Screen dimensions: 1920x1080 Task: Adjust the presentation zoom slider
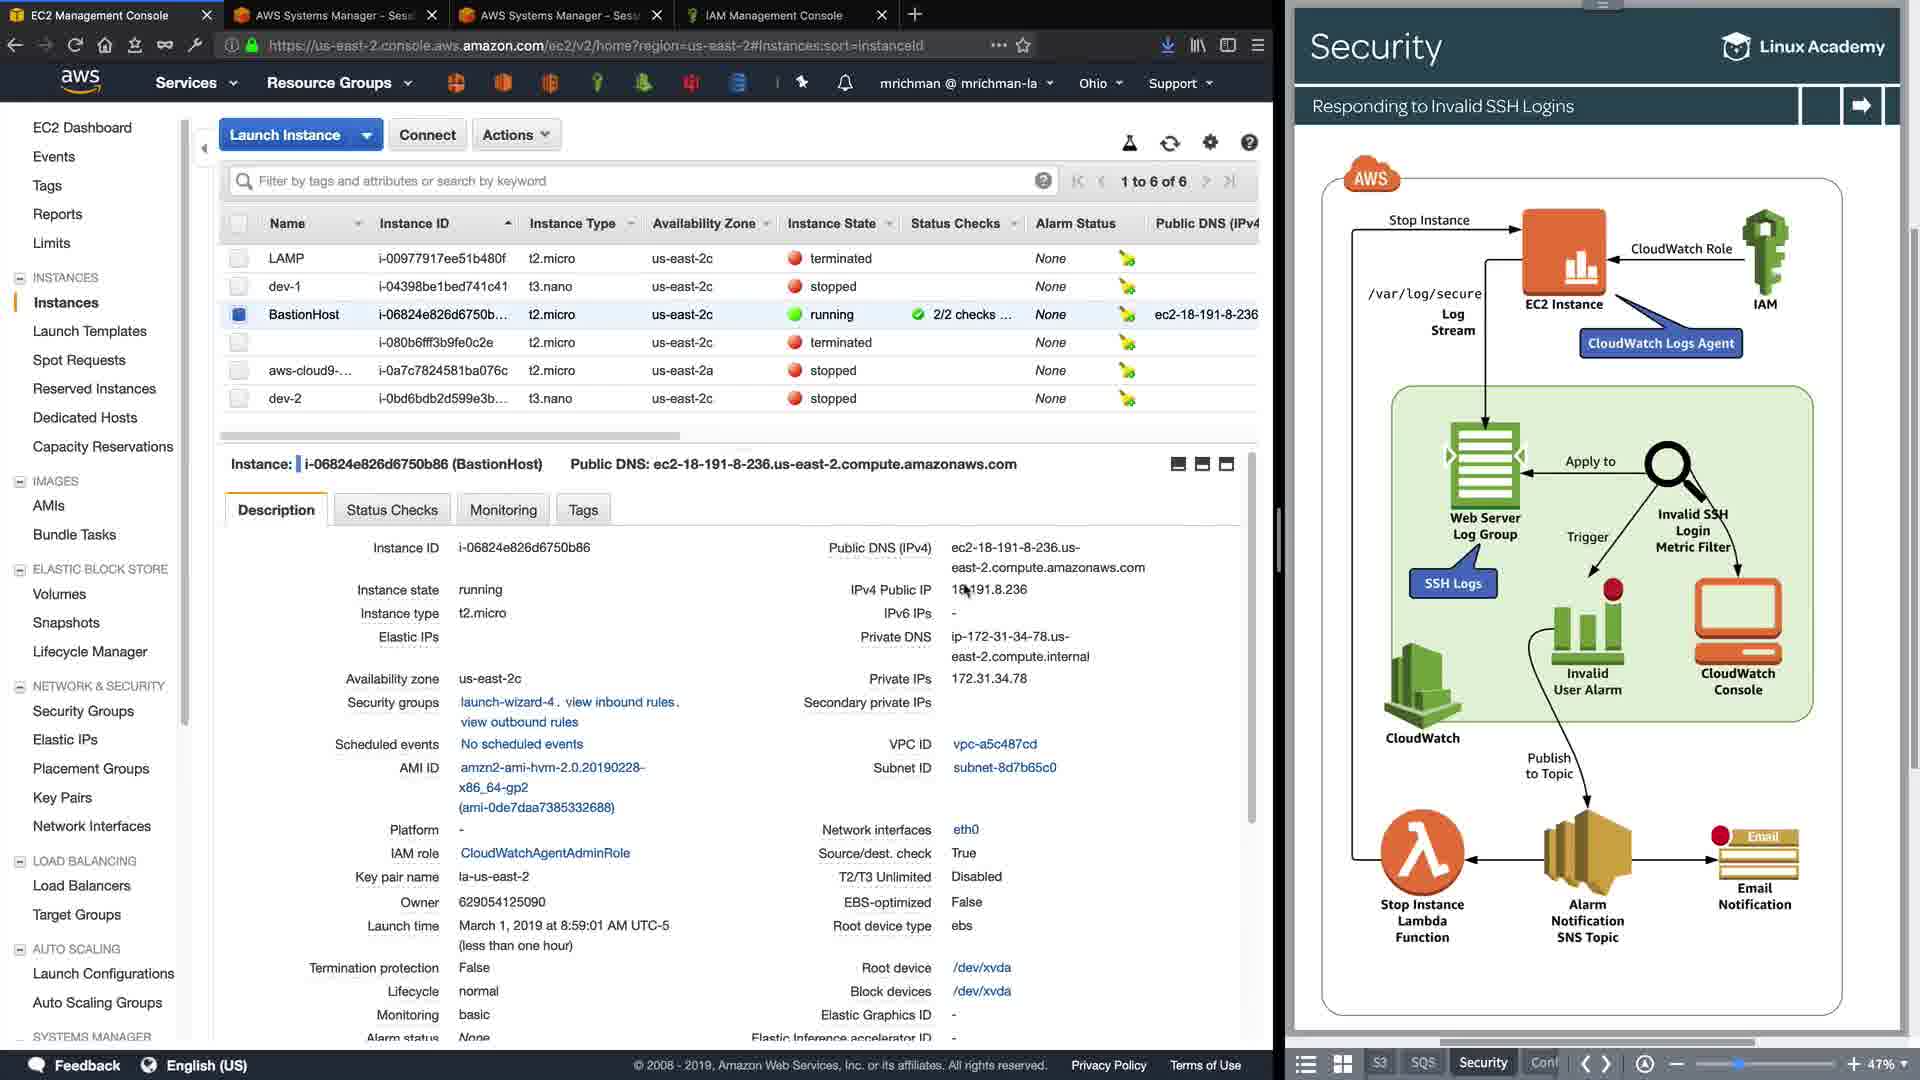tap(1738, 1064)
